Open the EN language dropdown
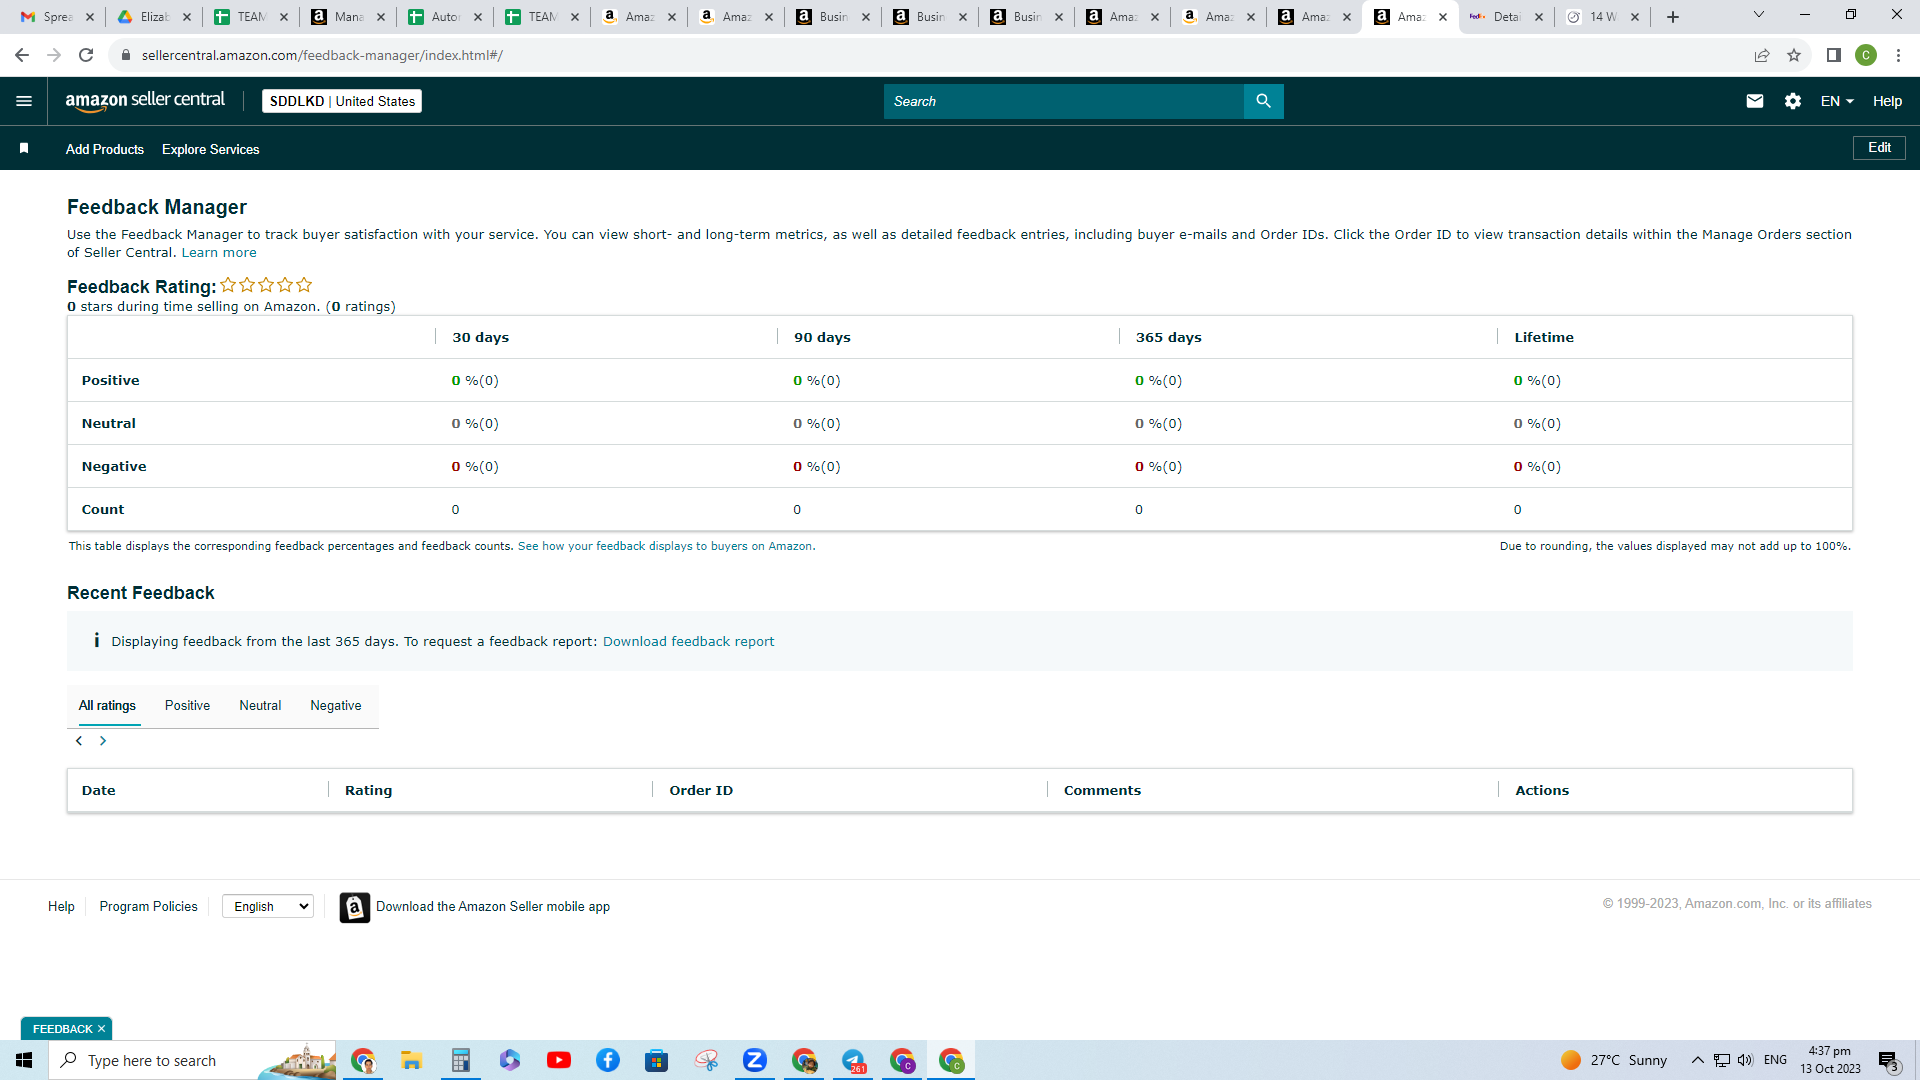 click(x=1837, y=101)
